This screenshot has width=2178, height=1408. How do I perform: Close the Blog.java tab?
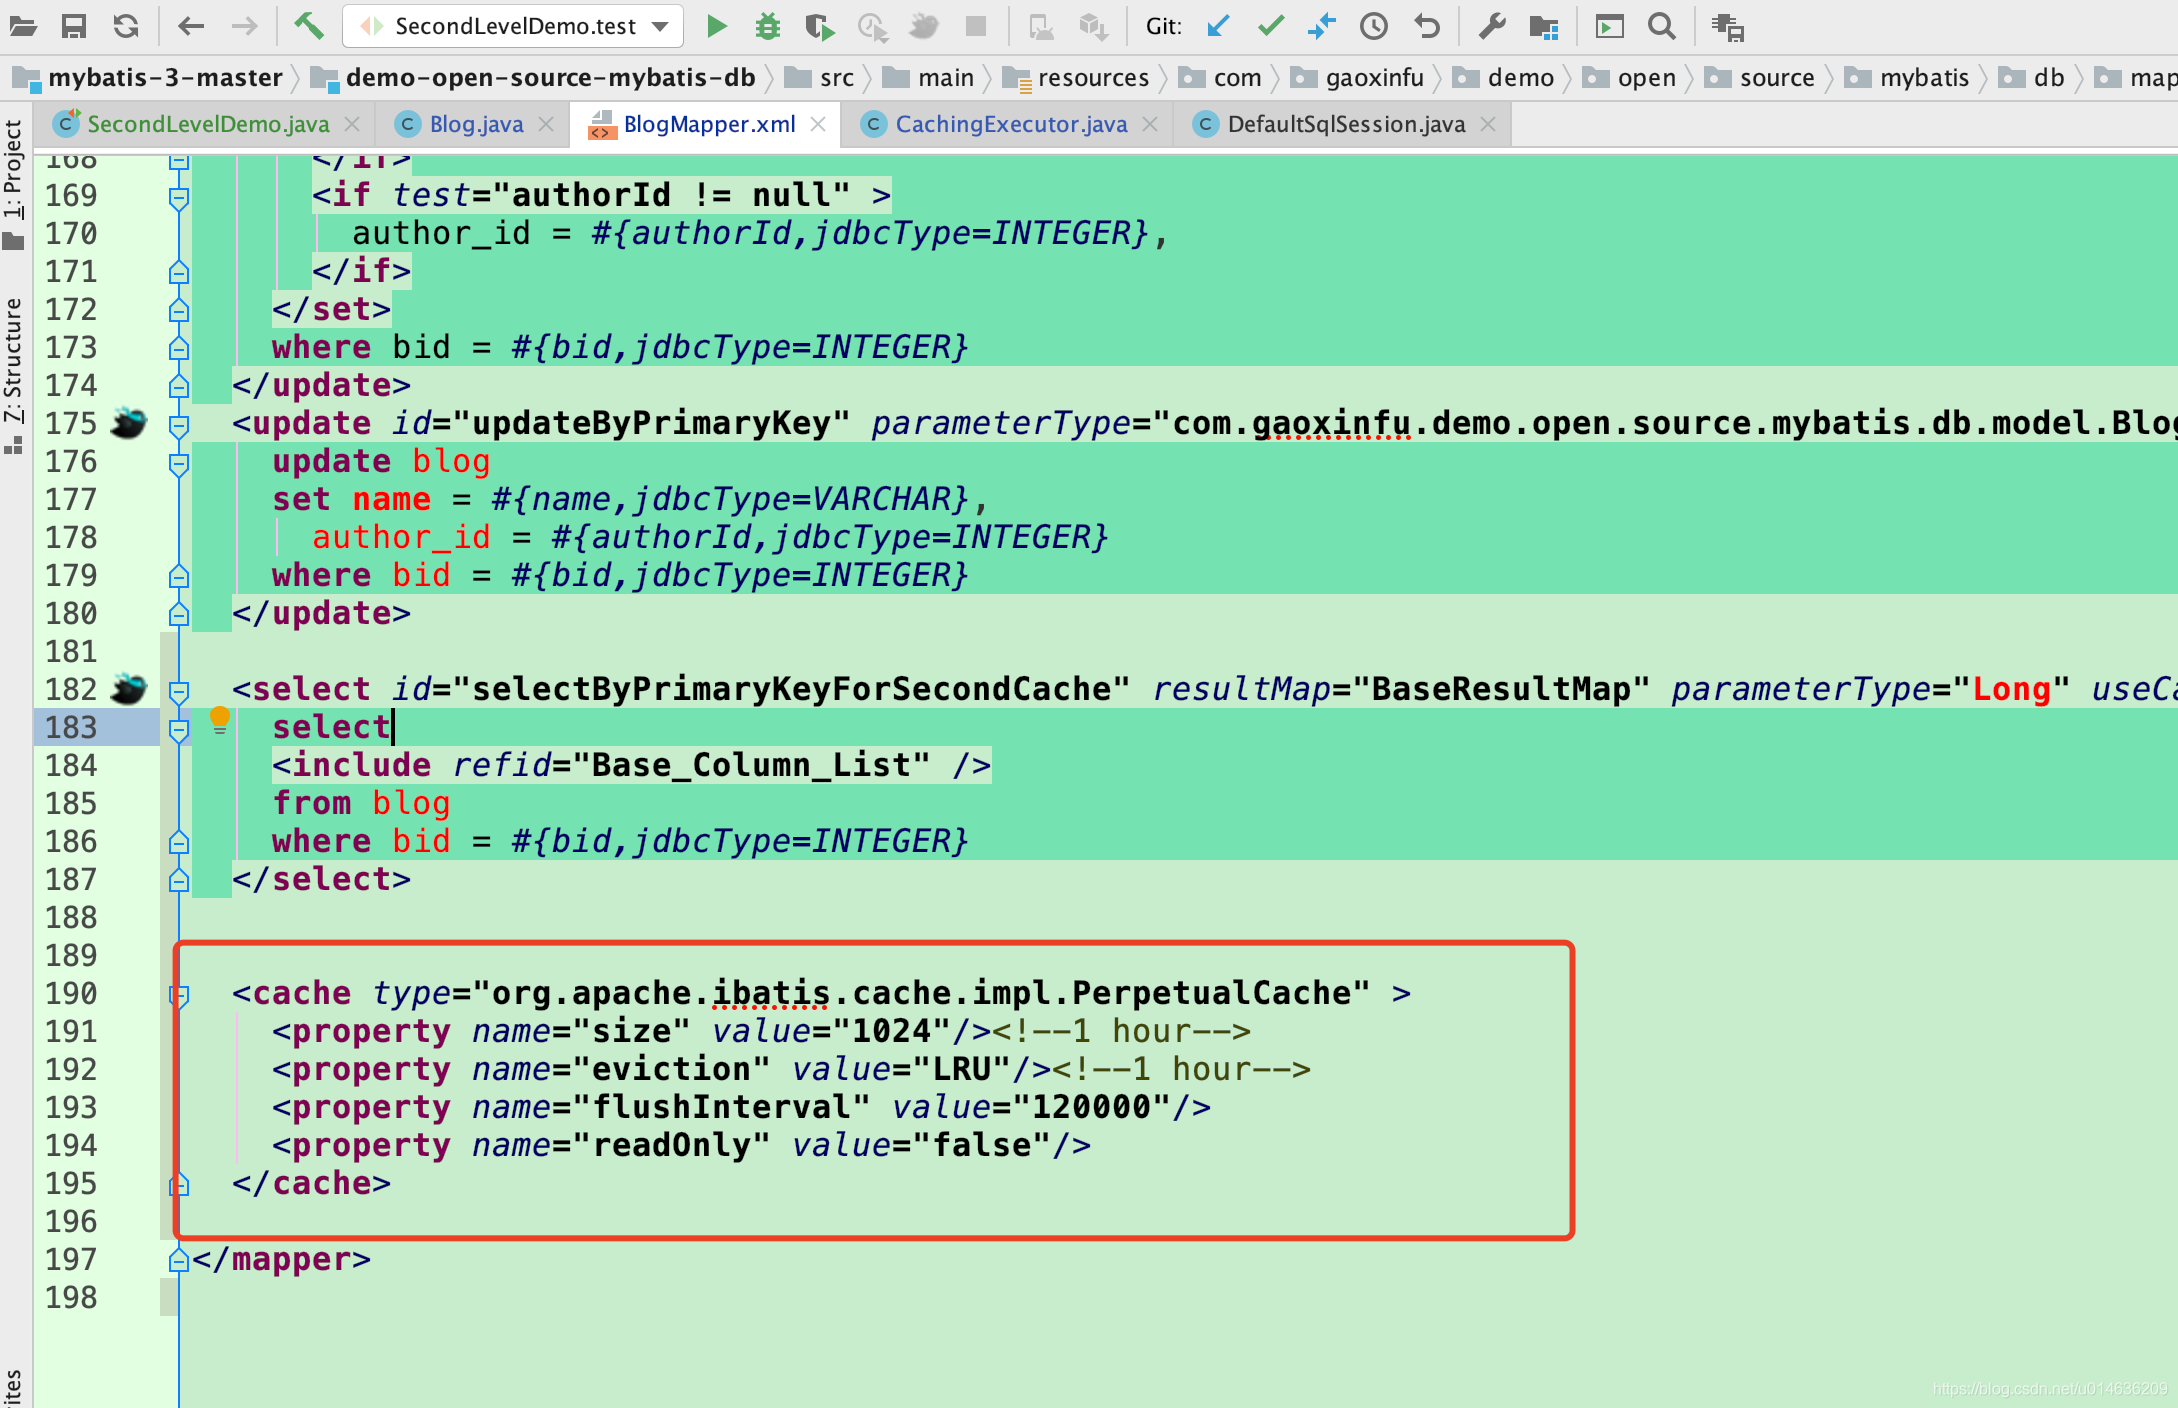546,124
